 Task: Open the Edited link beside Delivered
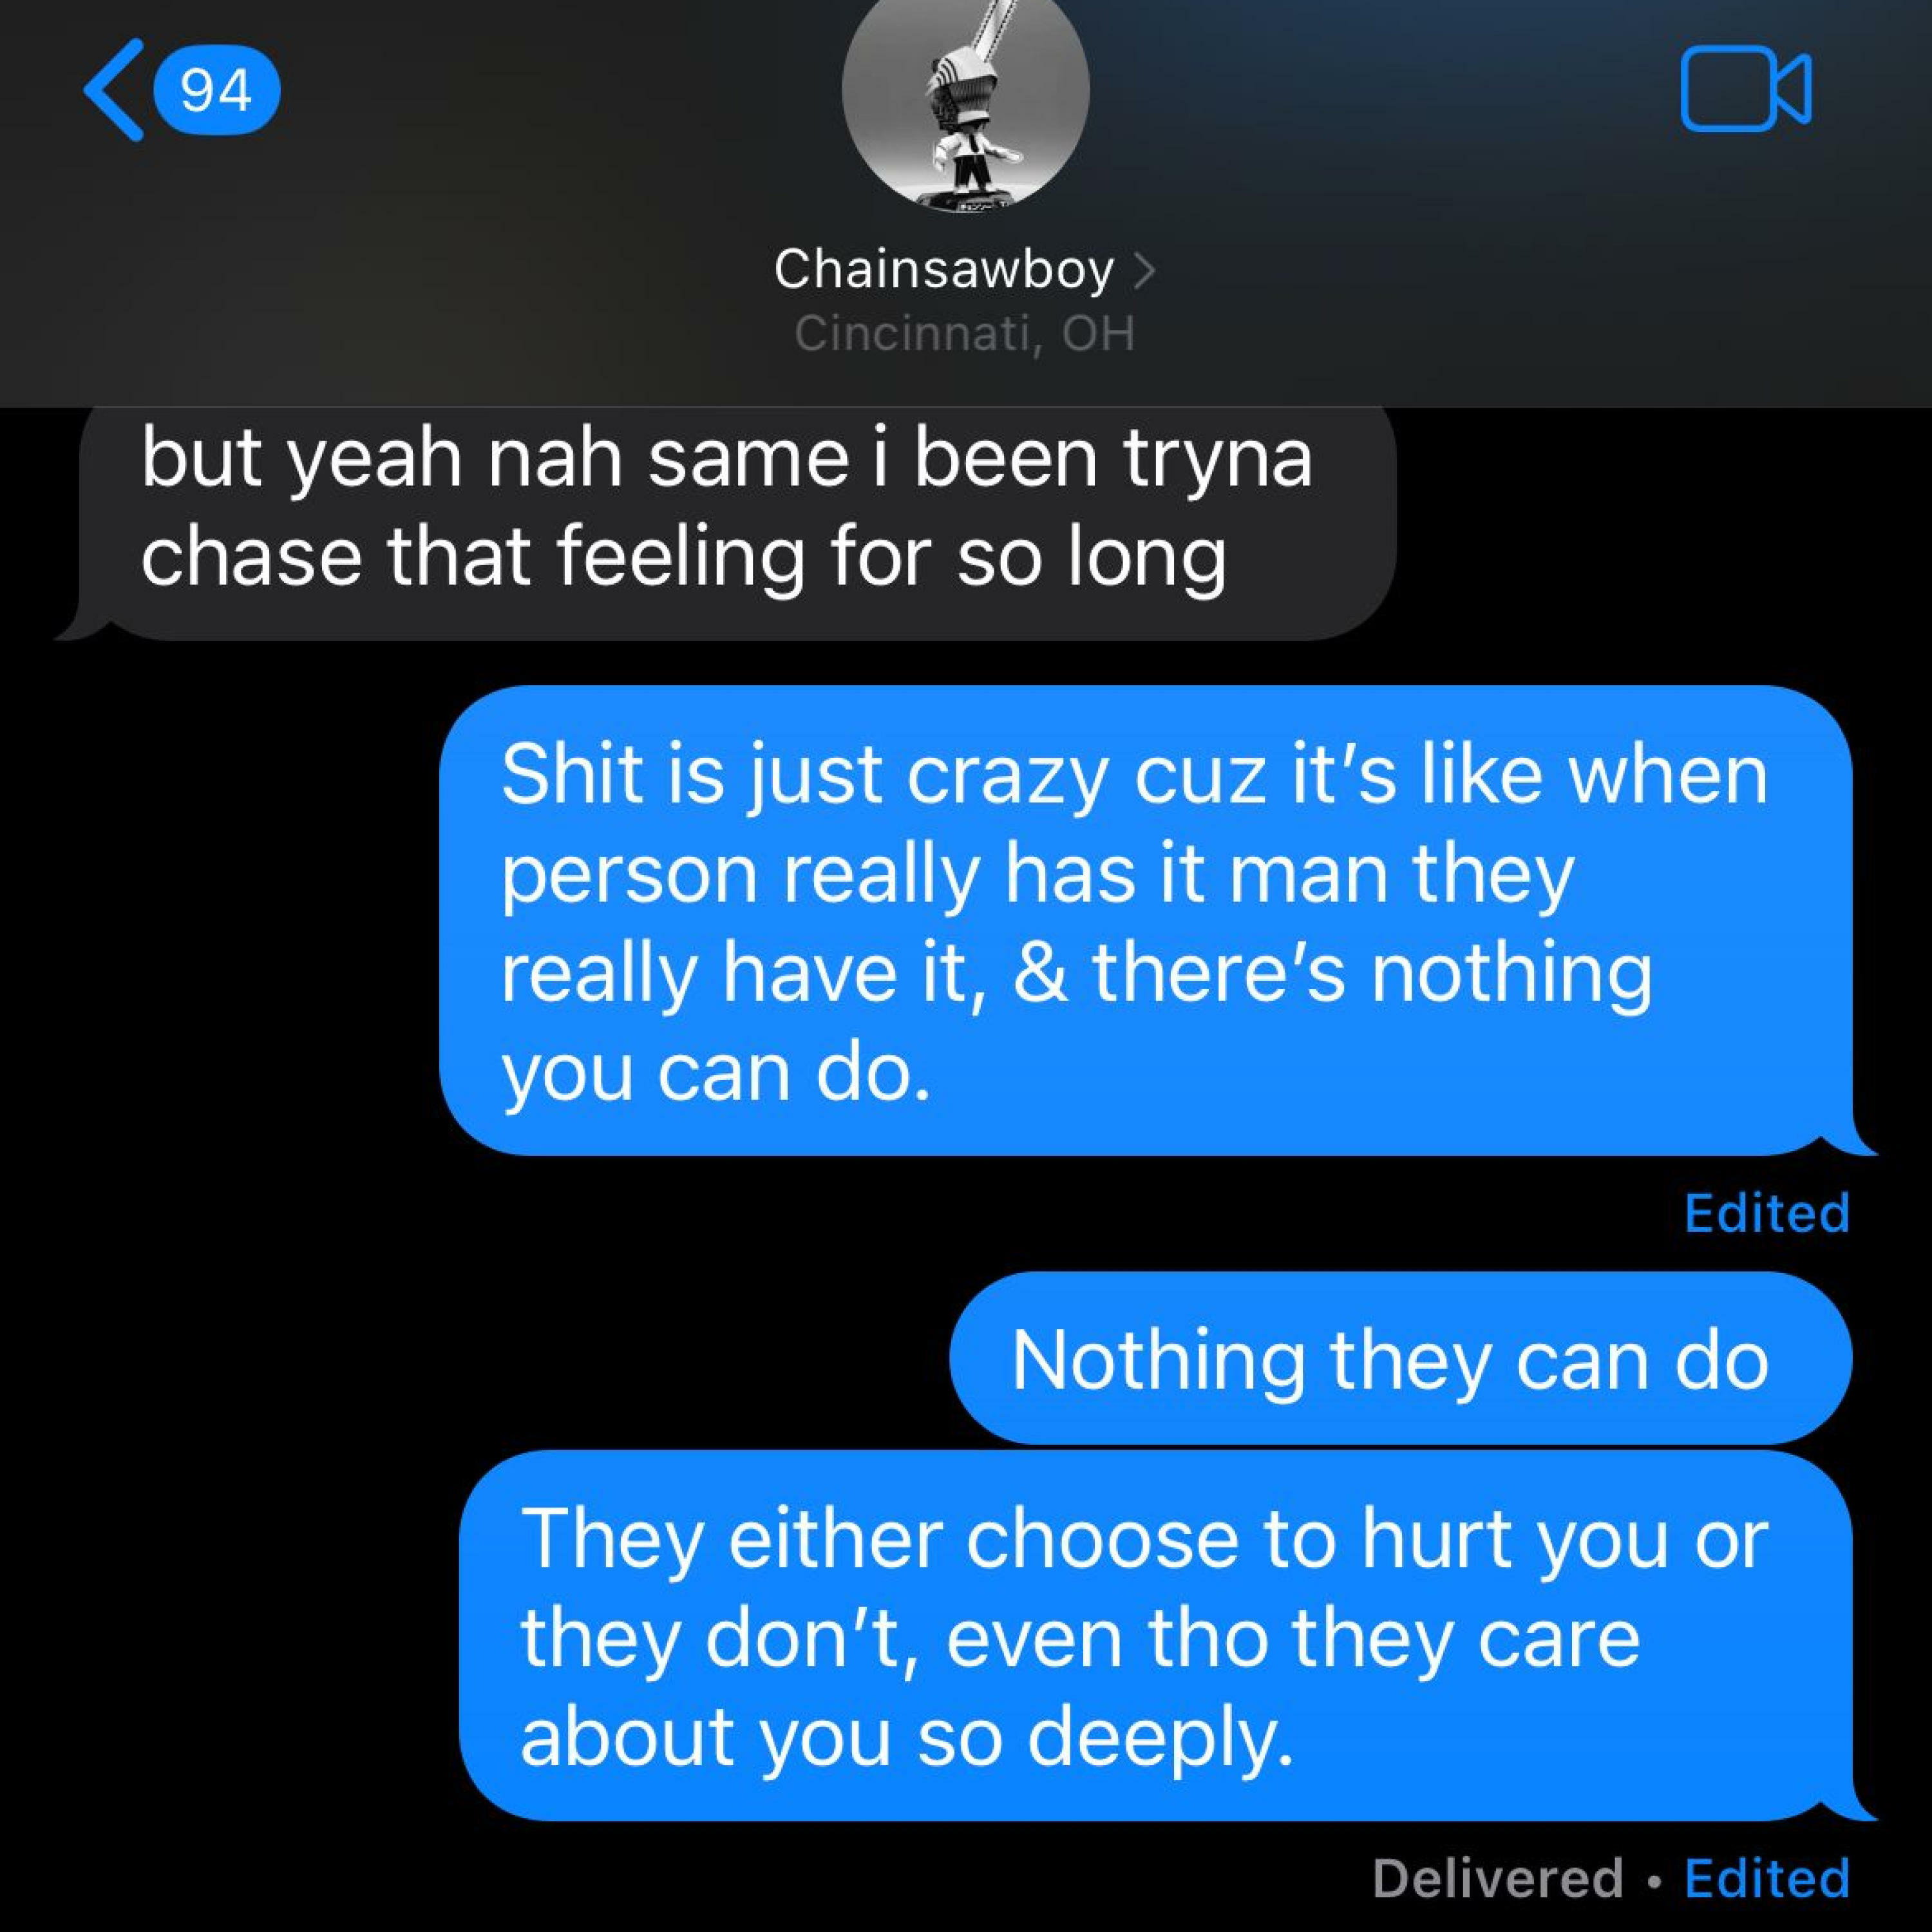(1767, 1878)
